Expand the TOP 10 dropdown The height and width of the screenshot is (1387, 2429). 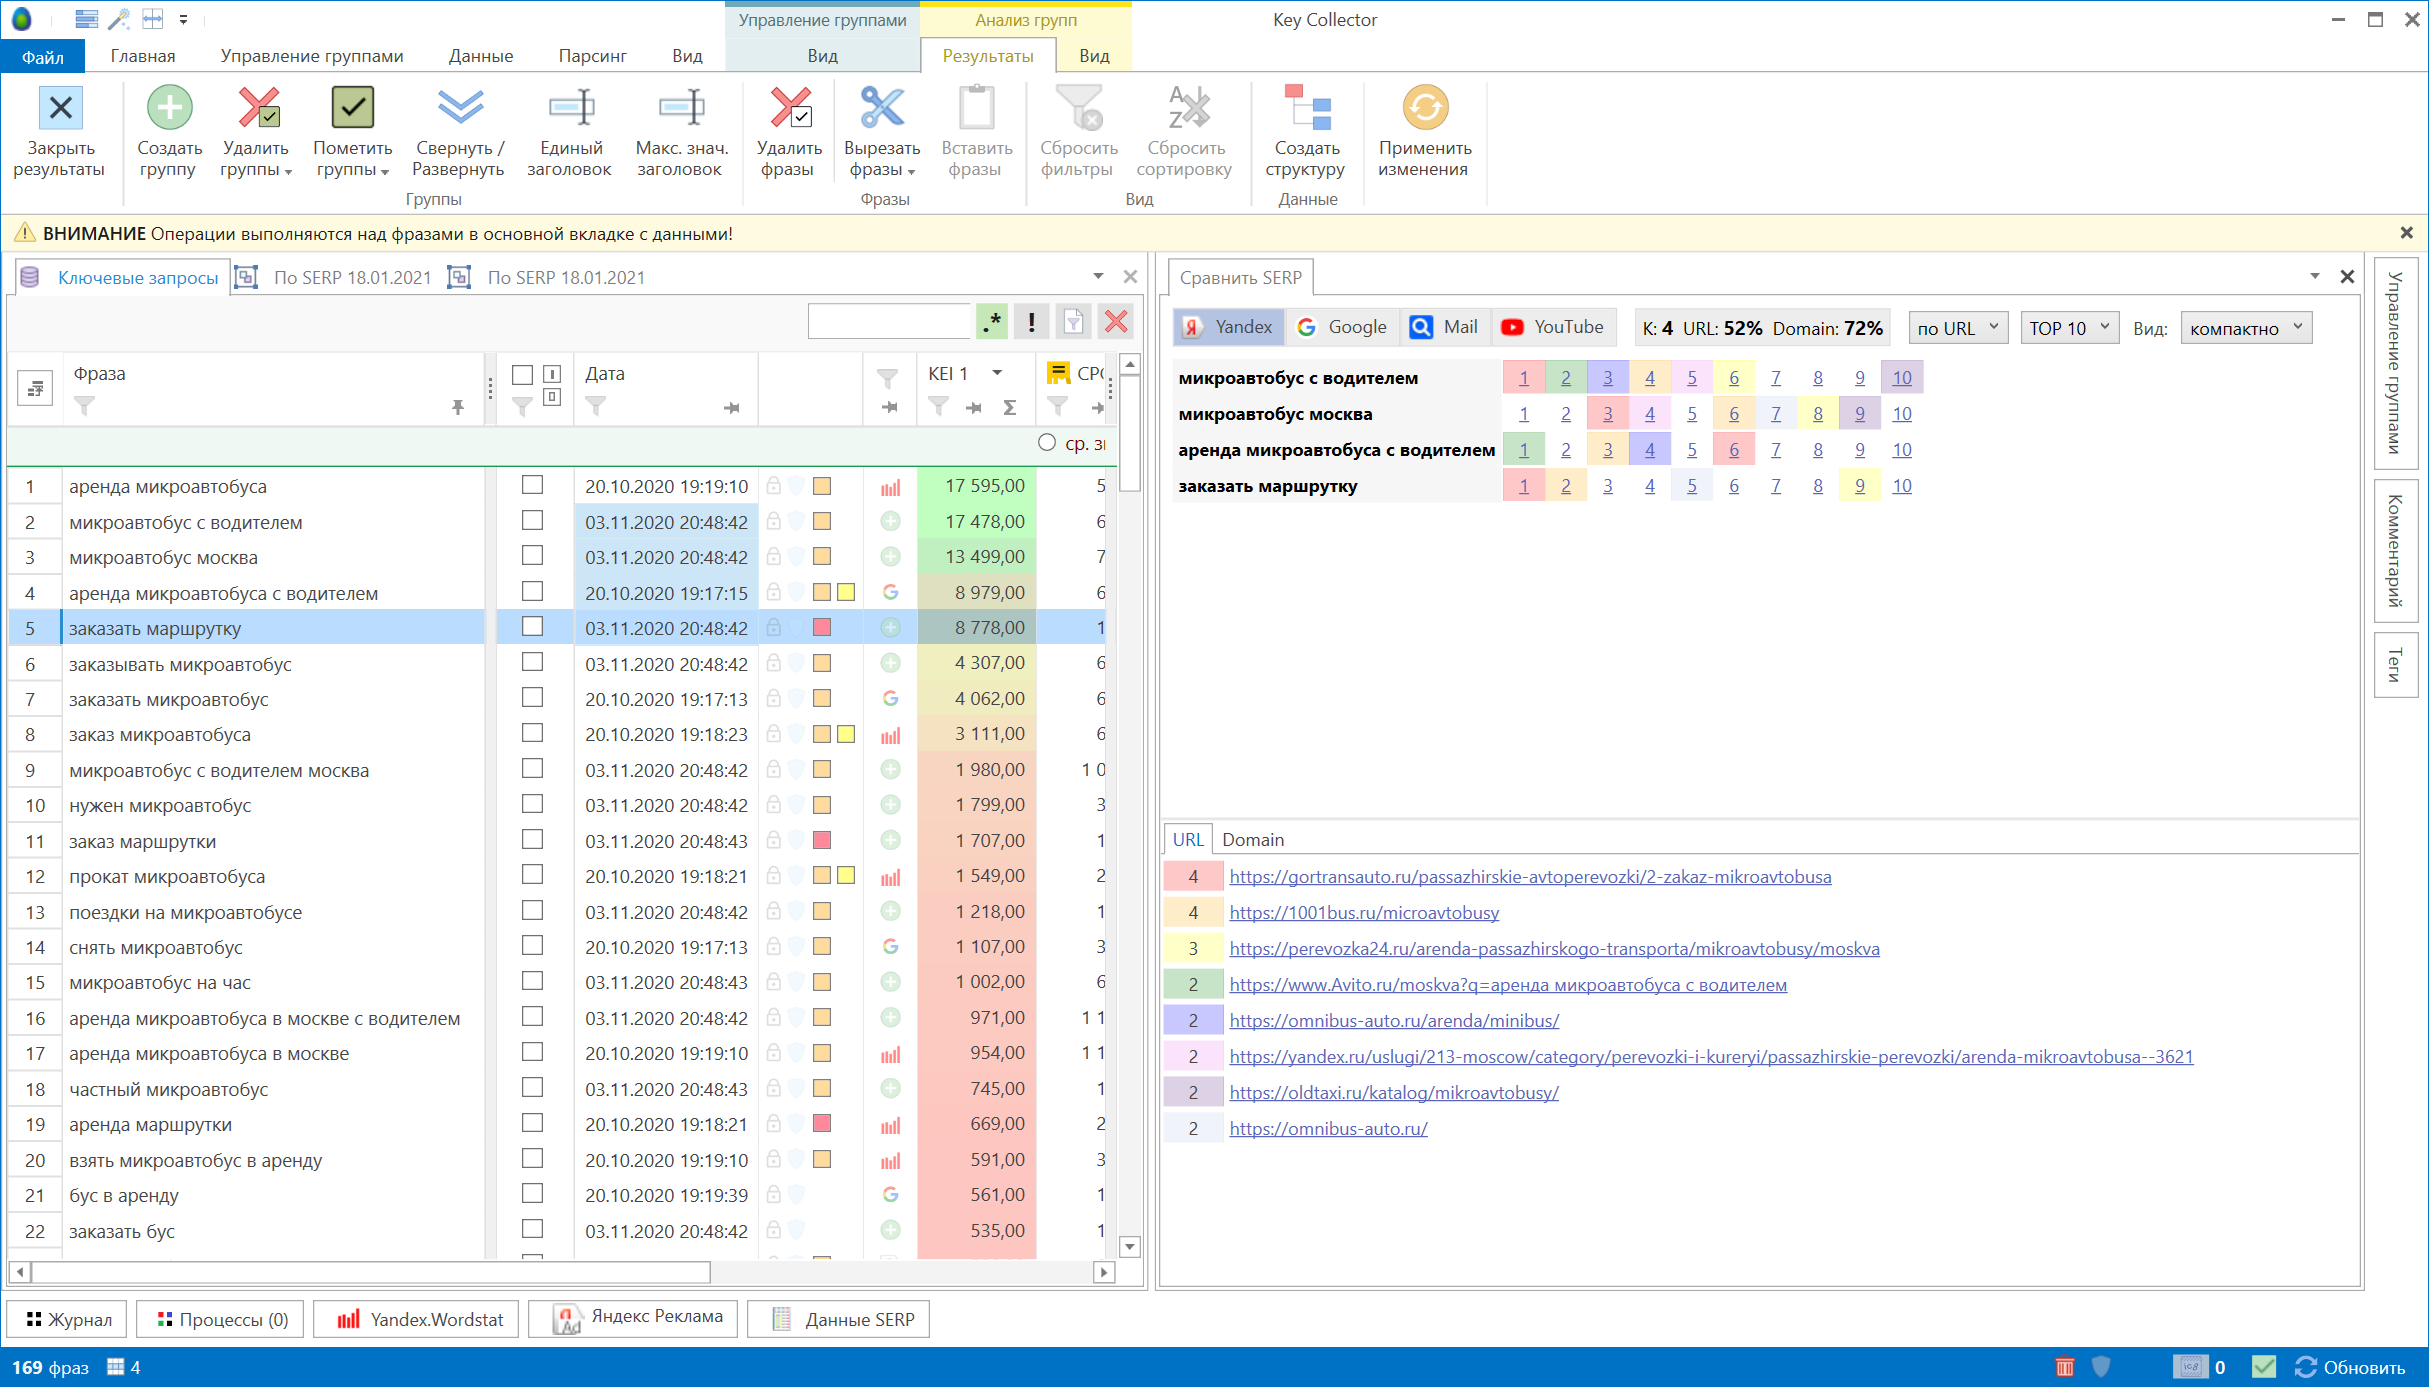click(2068, 328)
